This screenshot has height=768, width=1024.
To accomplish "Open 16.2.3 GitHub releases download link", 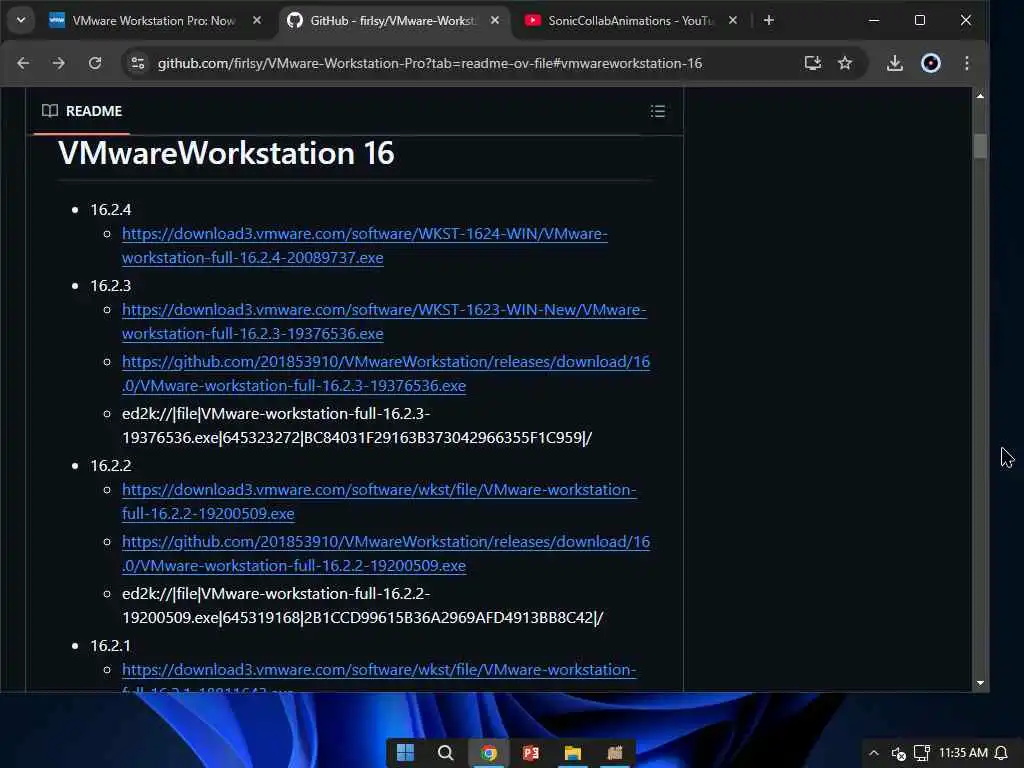I will point(386,374).
